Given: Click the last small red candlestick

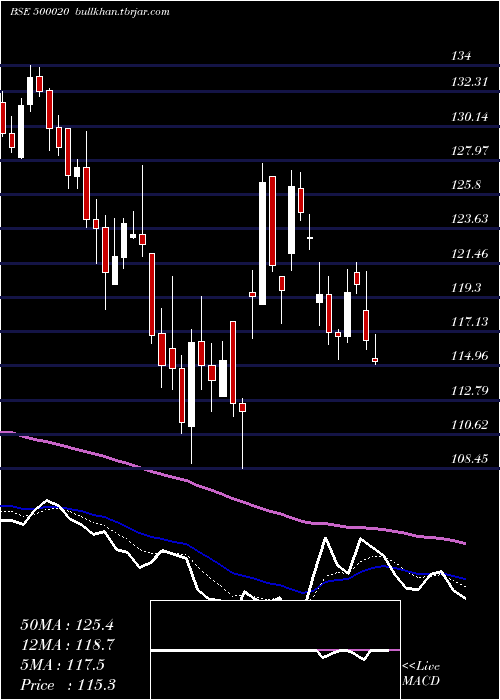Looking at the screenshot, I should [x=375, y=360].
